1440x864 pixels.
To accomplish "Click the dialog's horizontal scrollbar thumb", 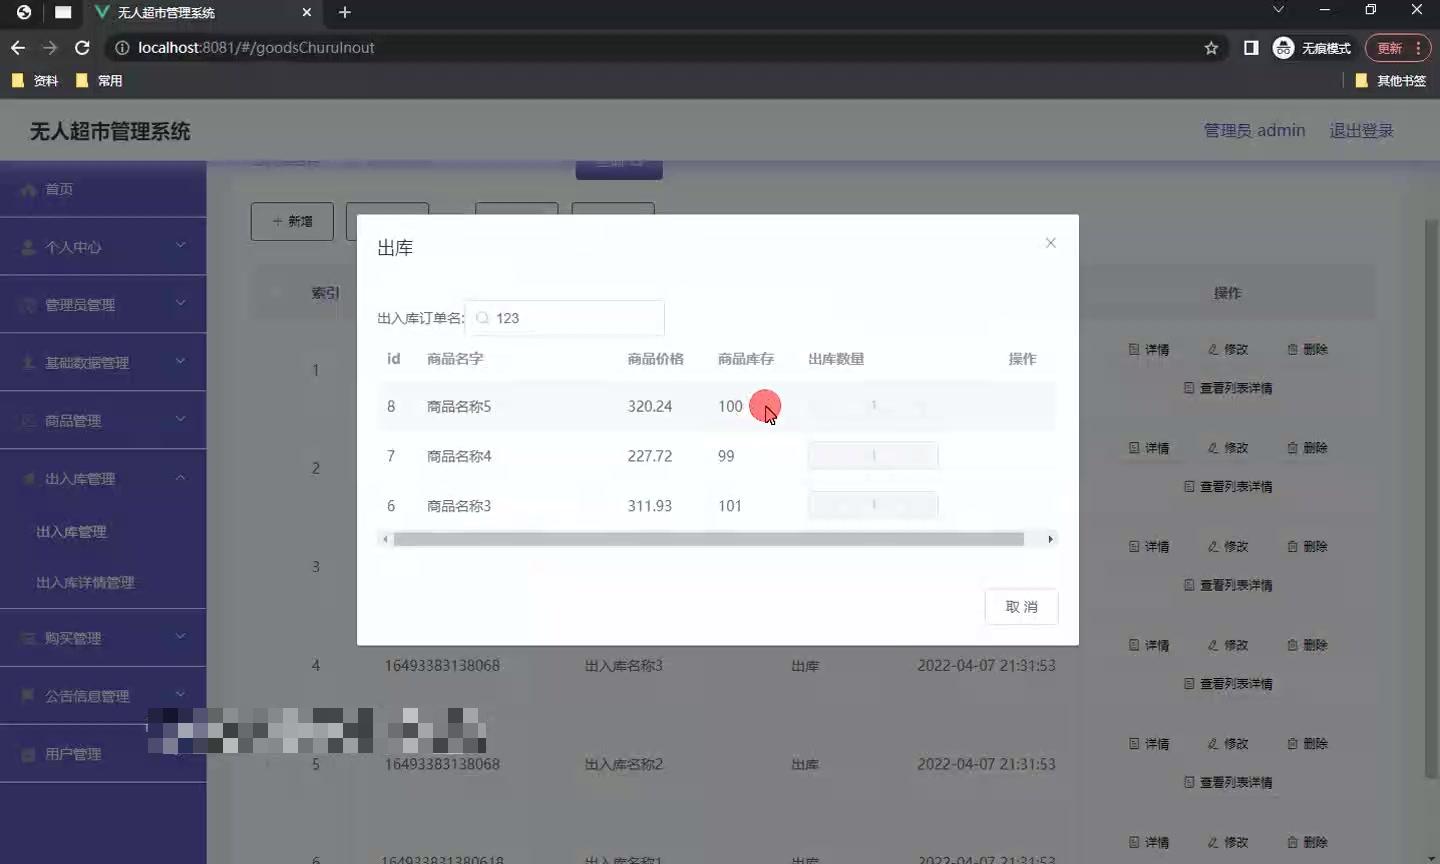I will tap(709, 539).
